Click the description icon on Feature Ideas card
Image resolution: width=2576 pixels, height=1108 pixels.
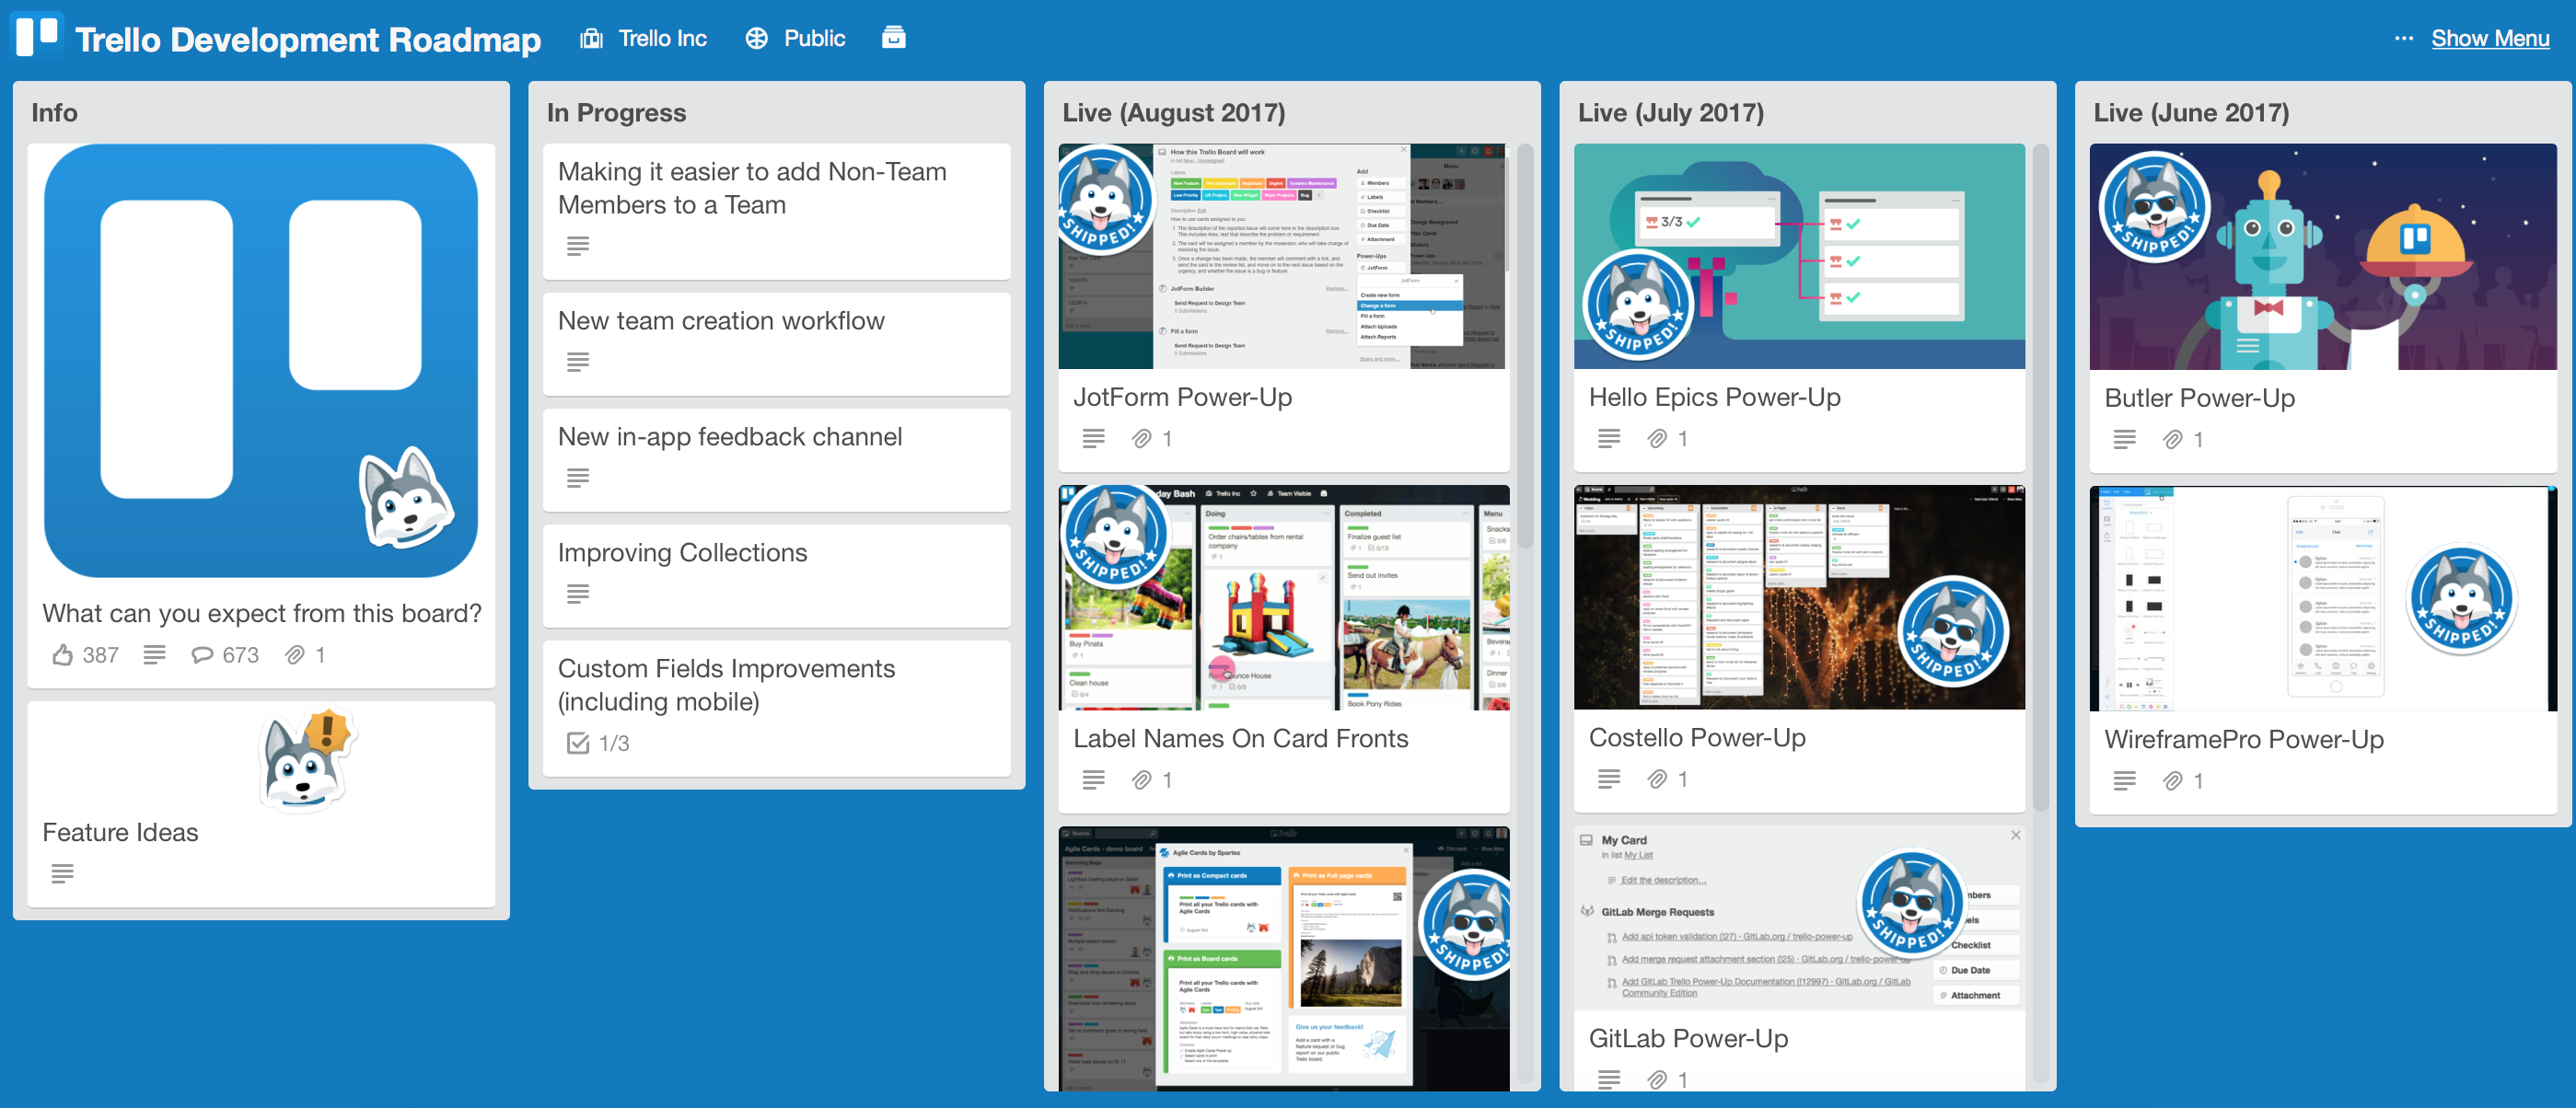pyautogui.click(x=62, y=874)
